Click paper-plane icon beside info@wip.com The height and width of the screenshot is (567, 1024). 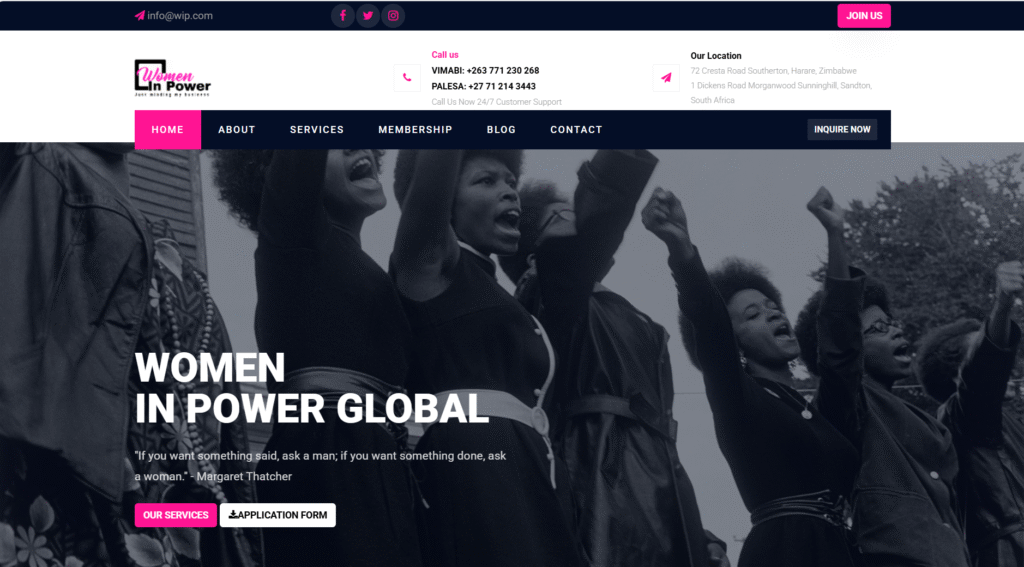[x=140, y=16]
